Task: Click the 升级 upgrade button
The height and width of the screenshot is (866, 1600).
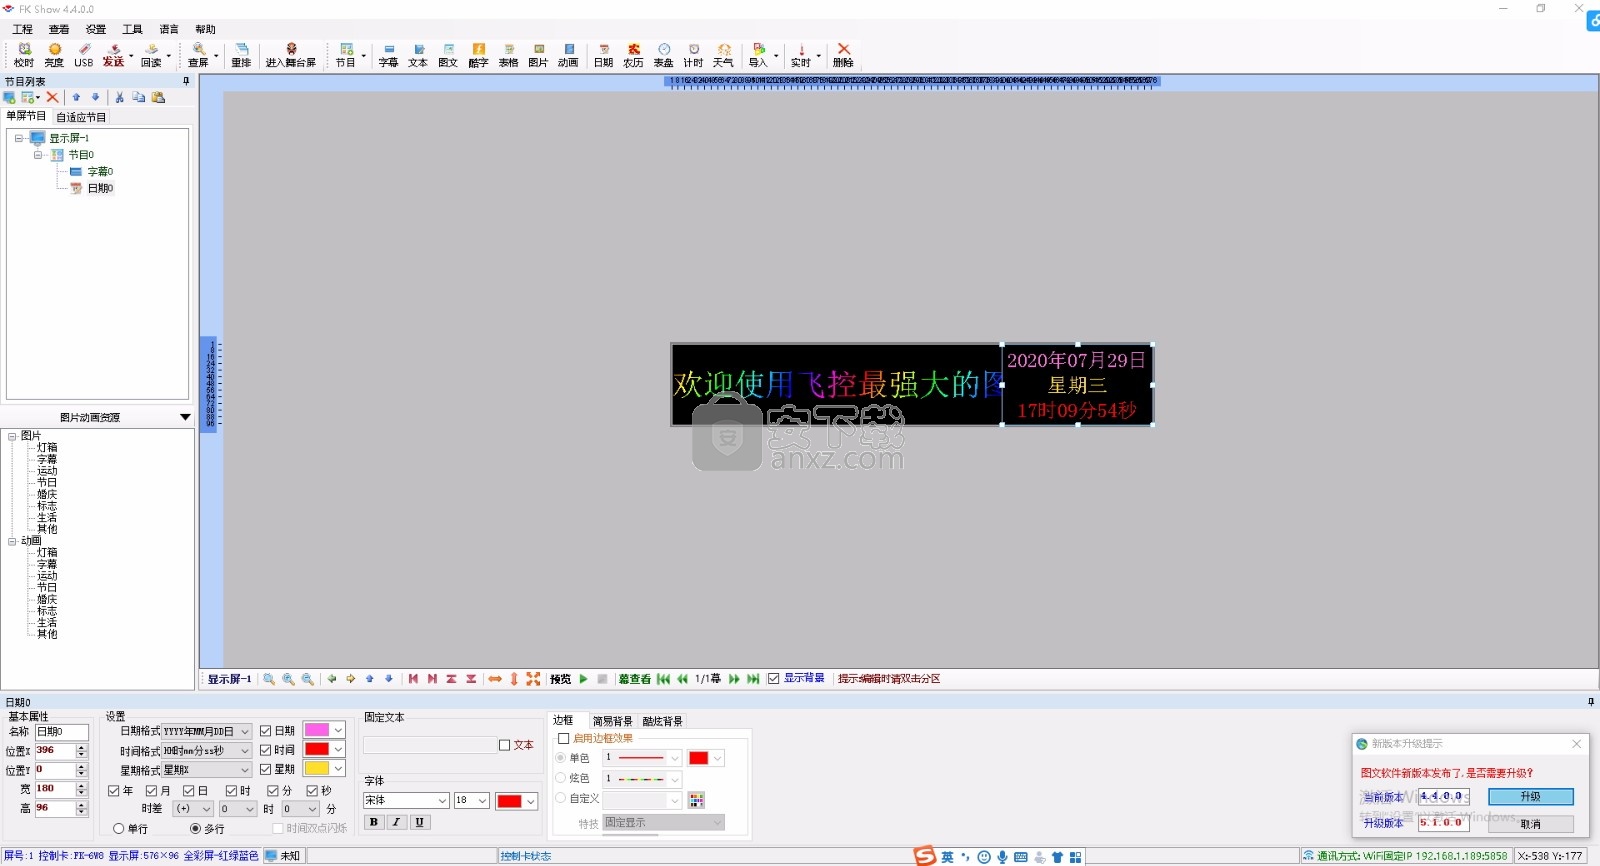Action: tap(1530, 797)
